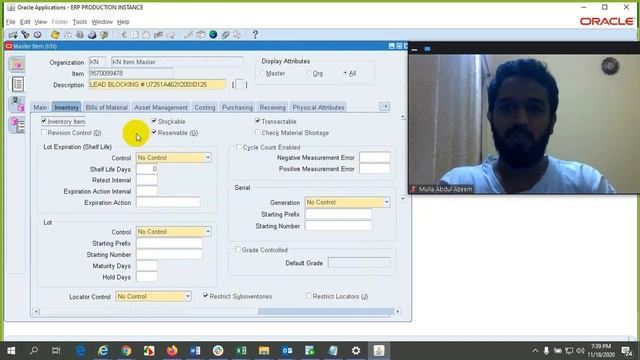The height and width of the screenshot is (360, 640).
Task: Click the Lot Starting Prefix field
Action: (169, 243)
